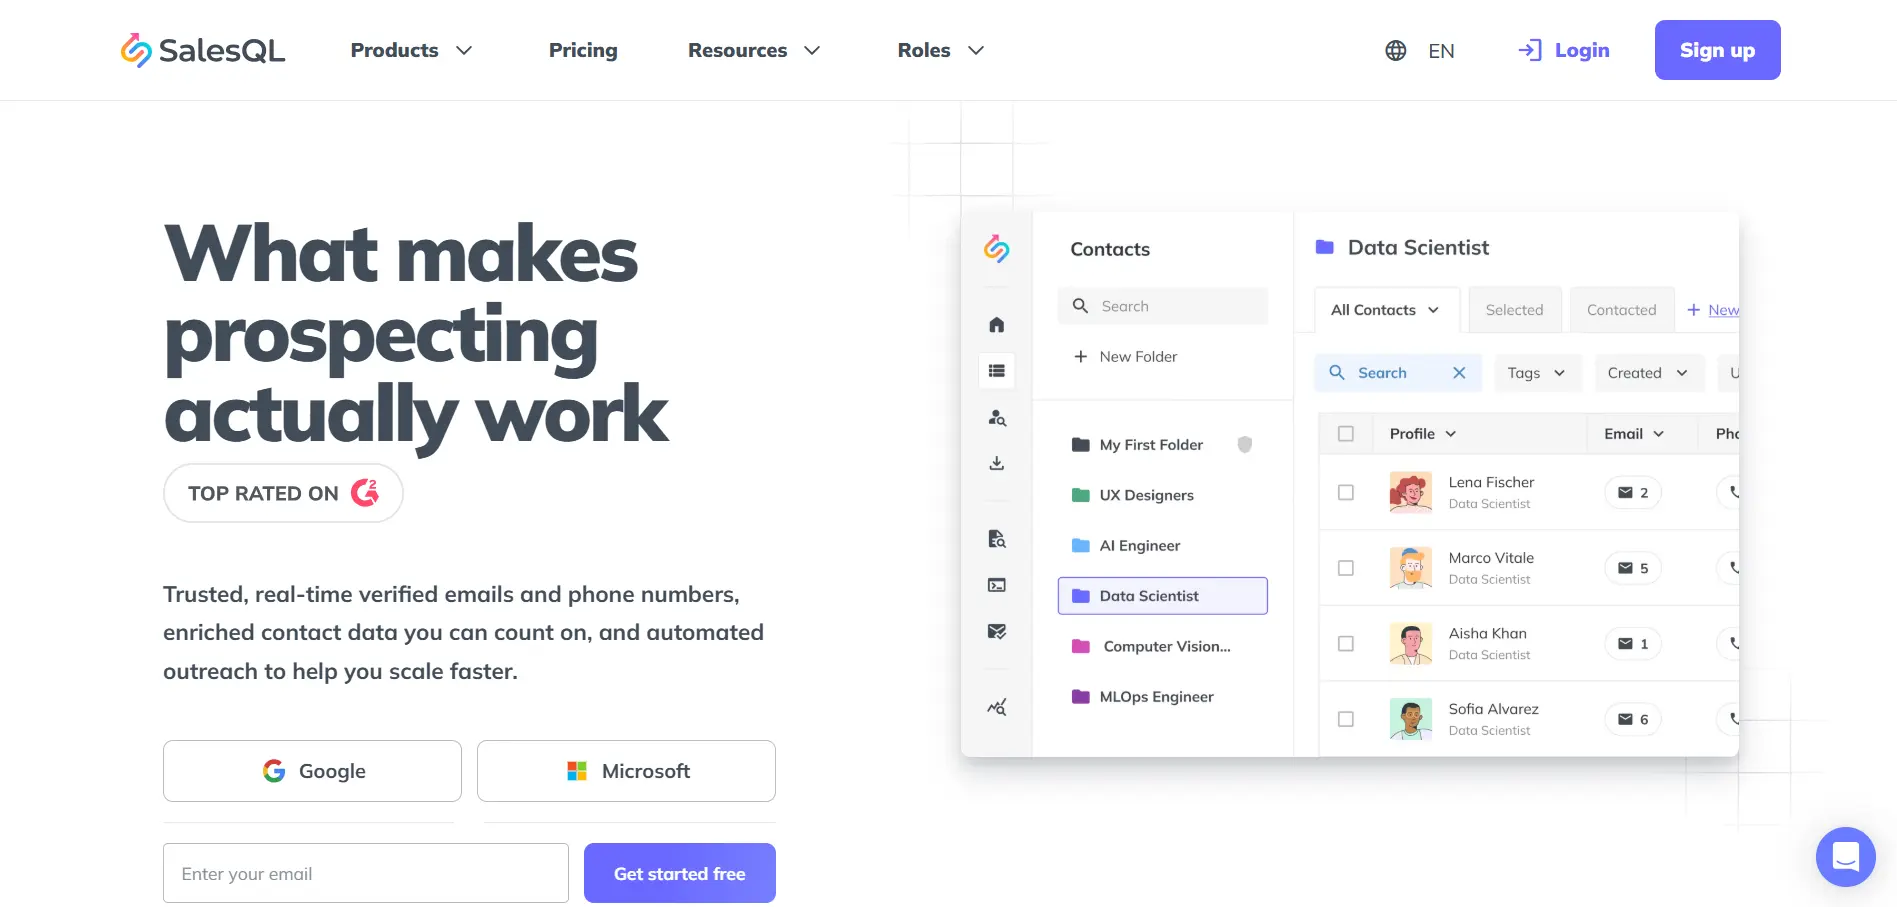
Task: Clear search with the X icon
Action: point(1459,373)
